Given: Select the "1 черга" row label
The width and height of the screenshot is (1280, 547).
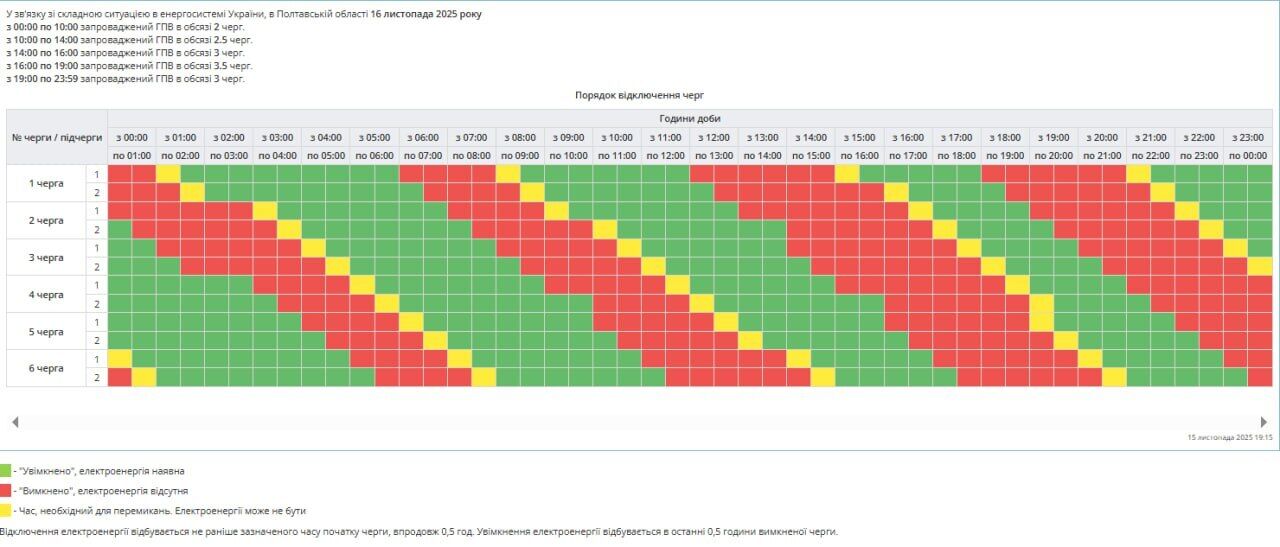Looking at the screenshot, I should pyautogui.click(x=46, y=183).
